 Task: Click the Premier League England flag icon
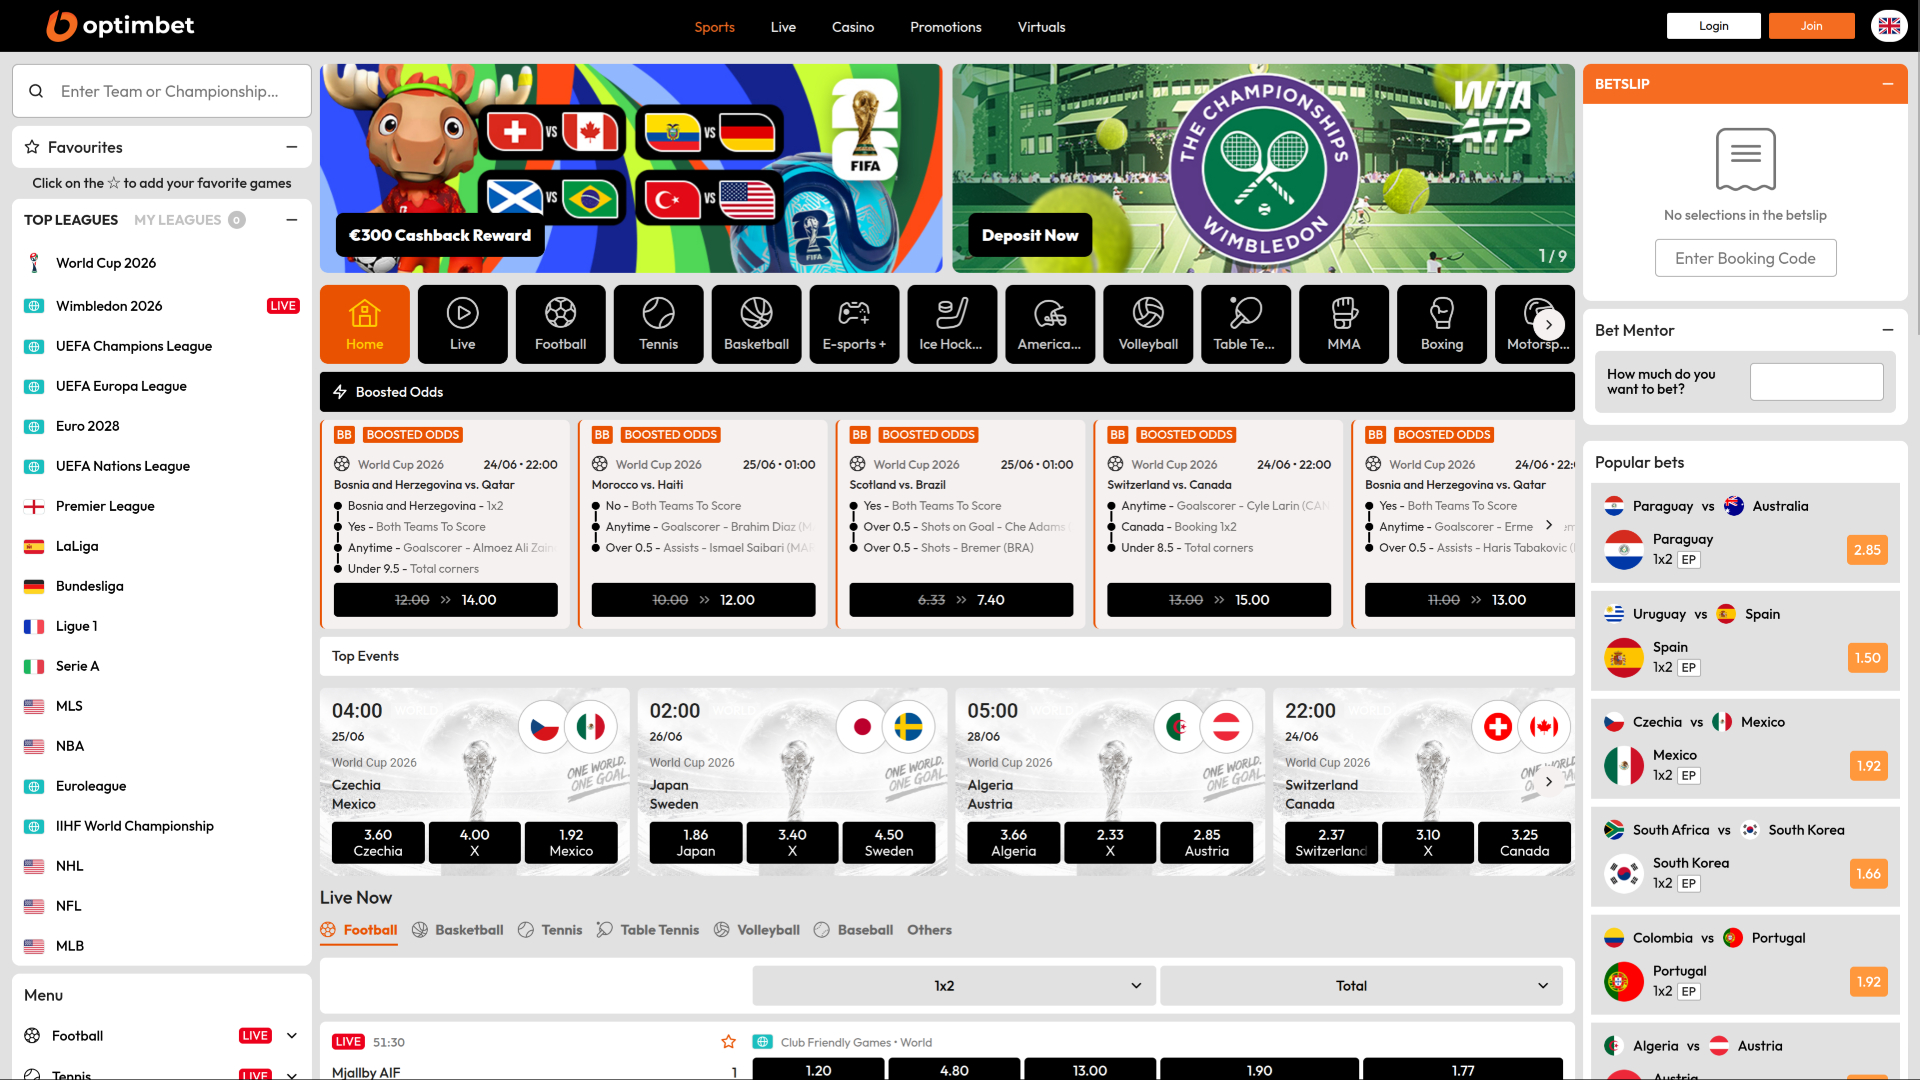point(34,506)
